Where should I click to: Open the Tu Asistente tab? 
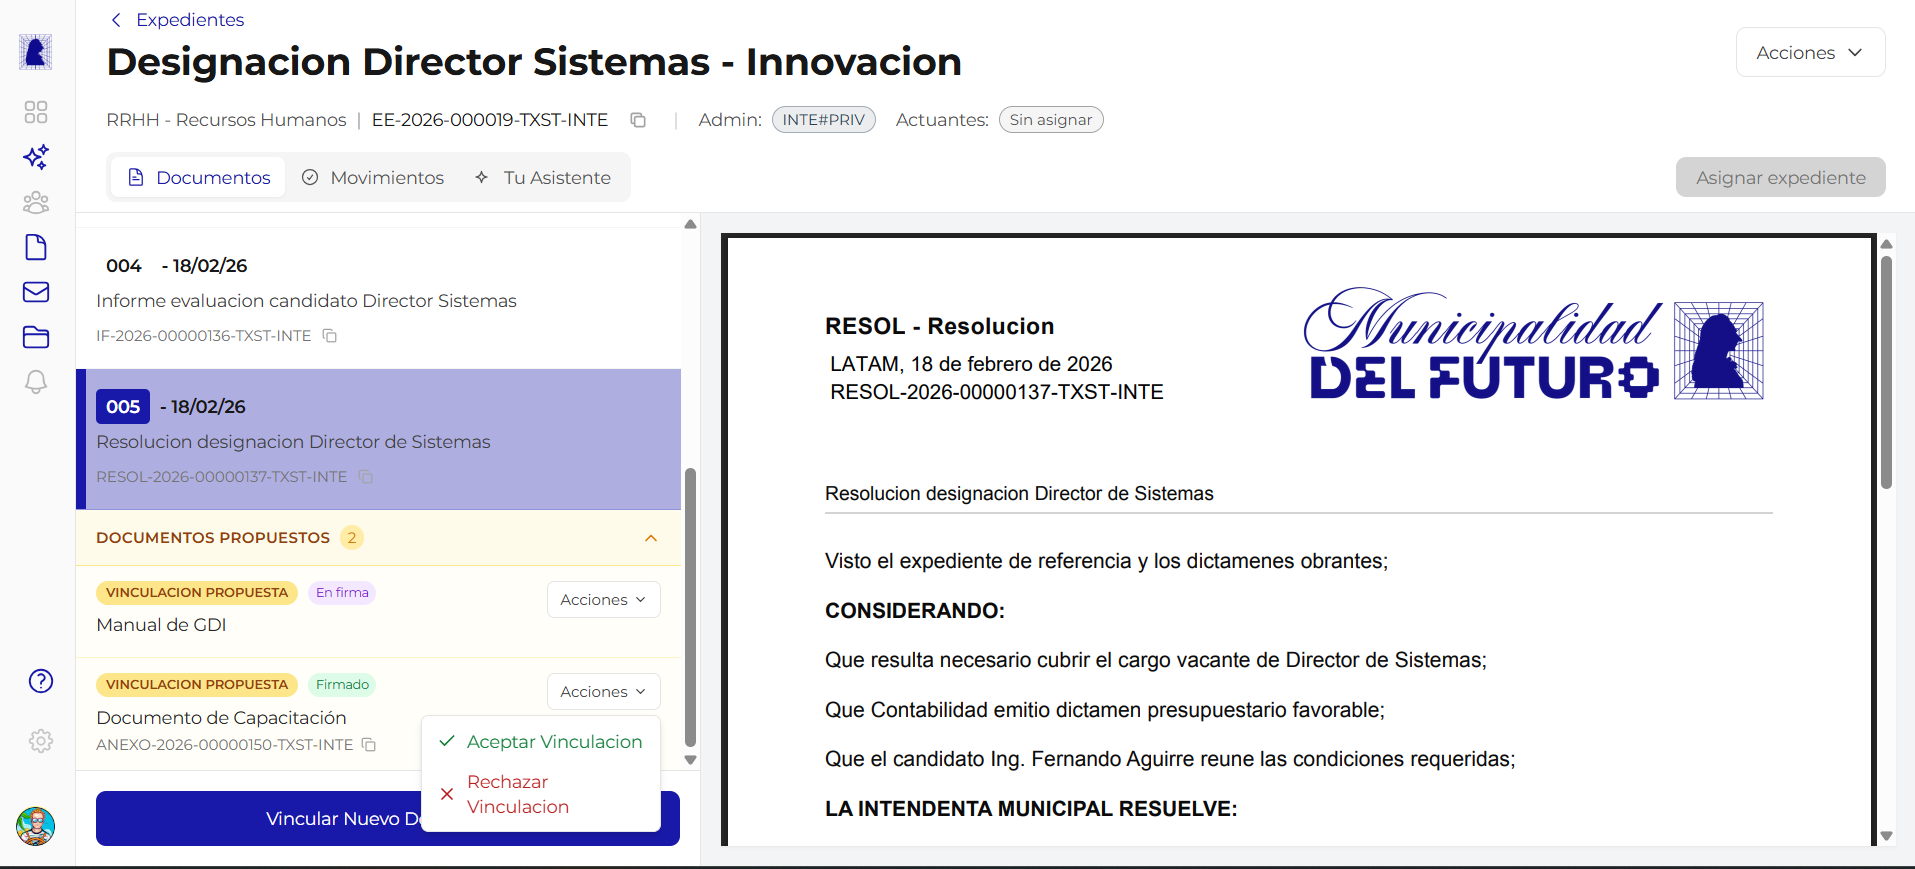(x=543, y=178)
